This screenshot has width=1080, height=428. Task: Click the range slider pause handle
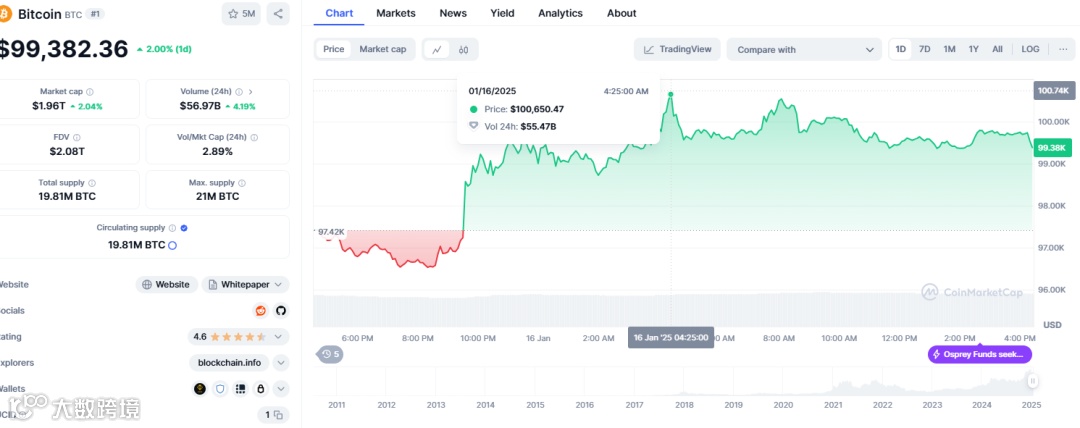click(1032, 380)
